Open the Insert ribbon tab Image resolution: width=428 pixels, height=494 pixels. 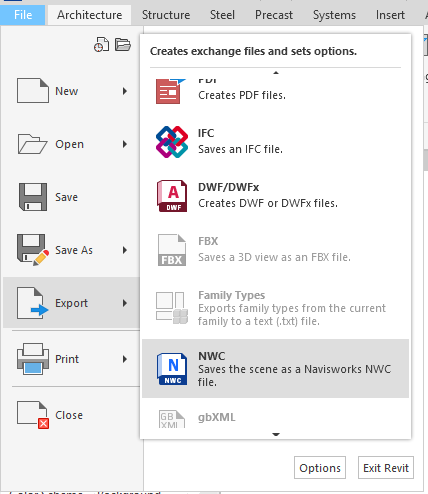point(390,15)
